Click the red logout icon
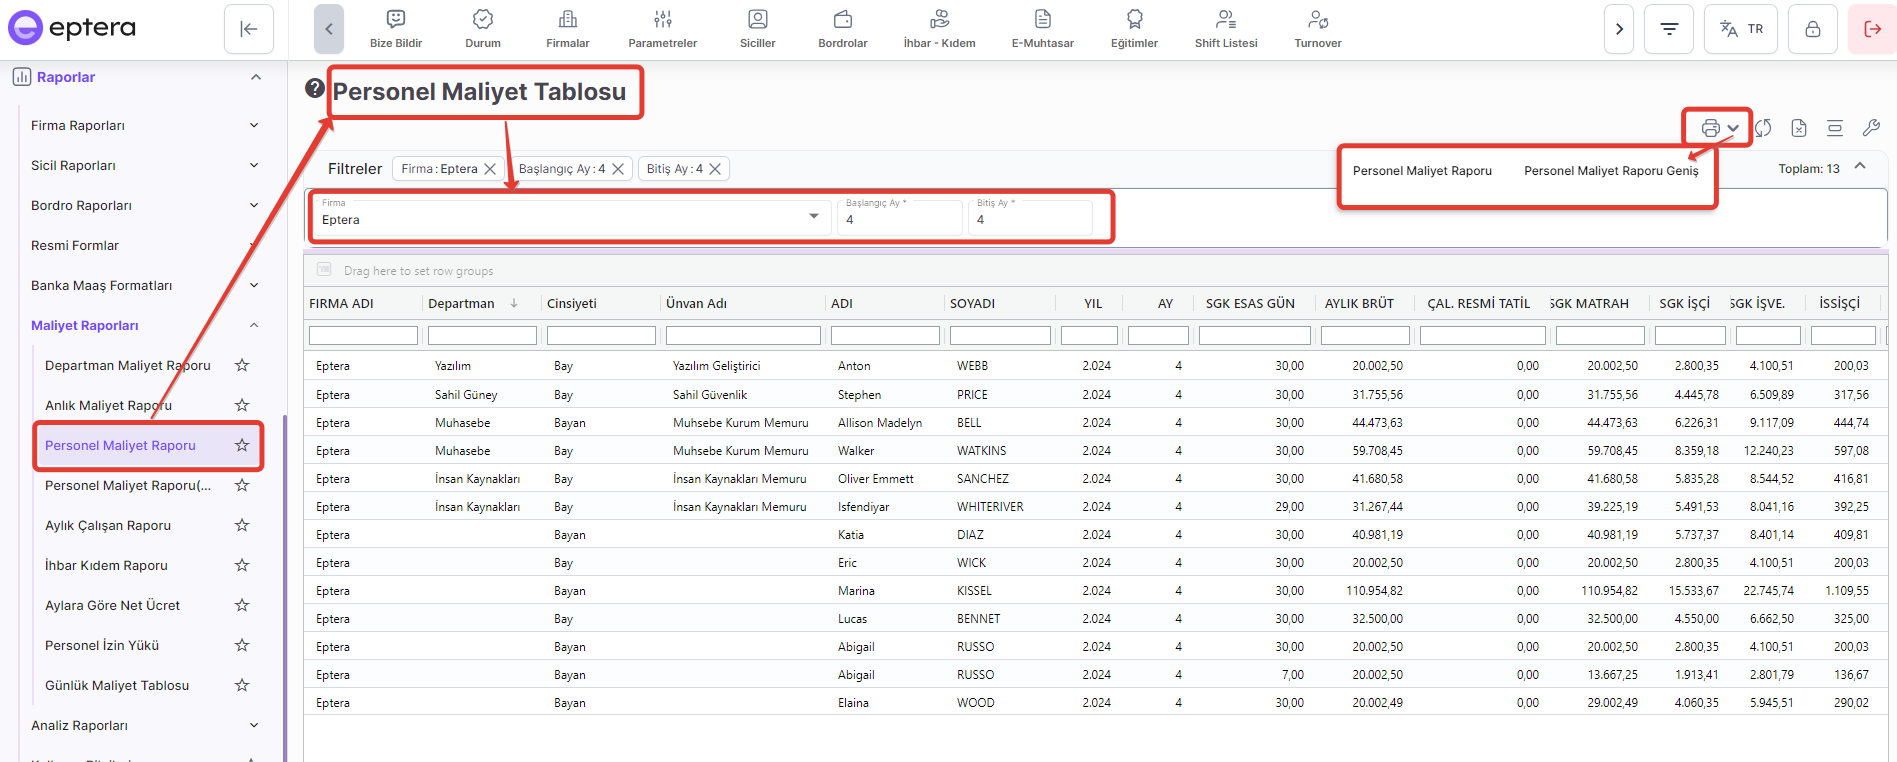 [x=1872, y=29]
